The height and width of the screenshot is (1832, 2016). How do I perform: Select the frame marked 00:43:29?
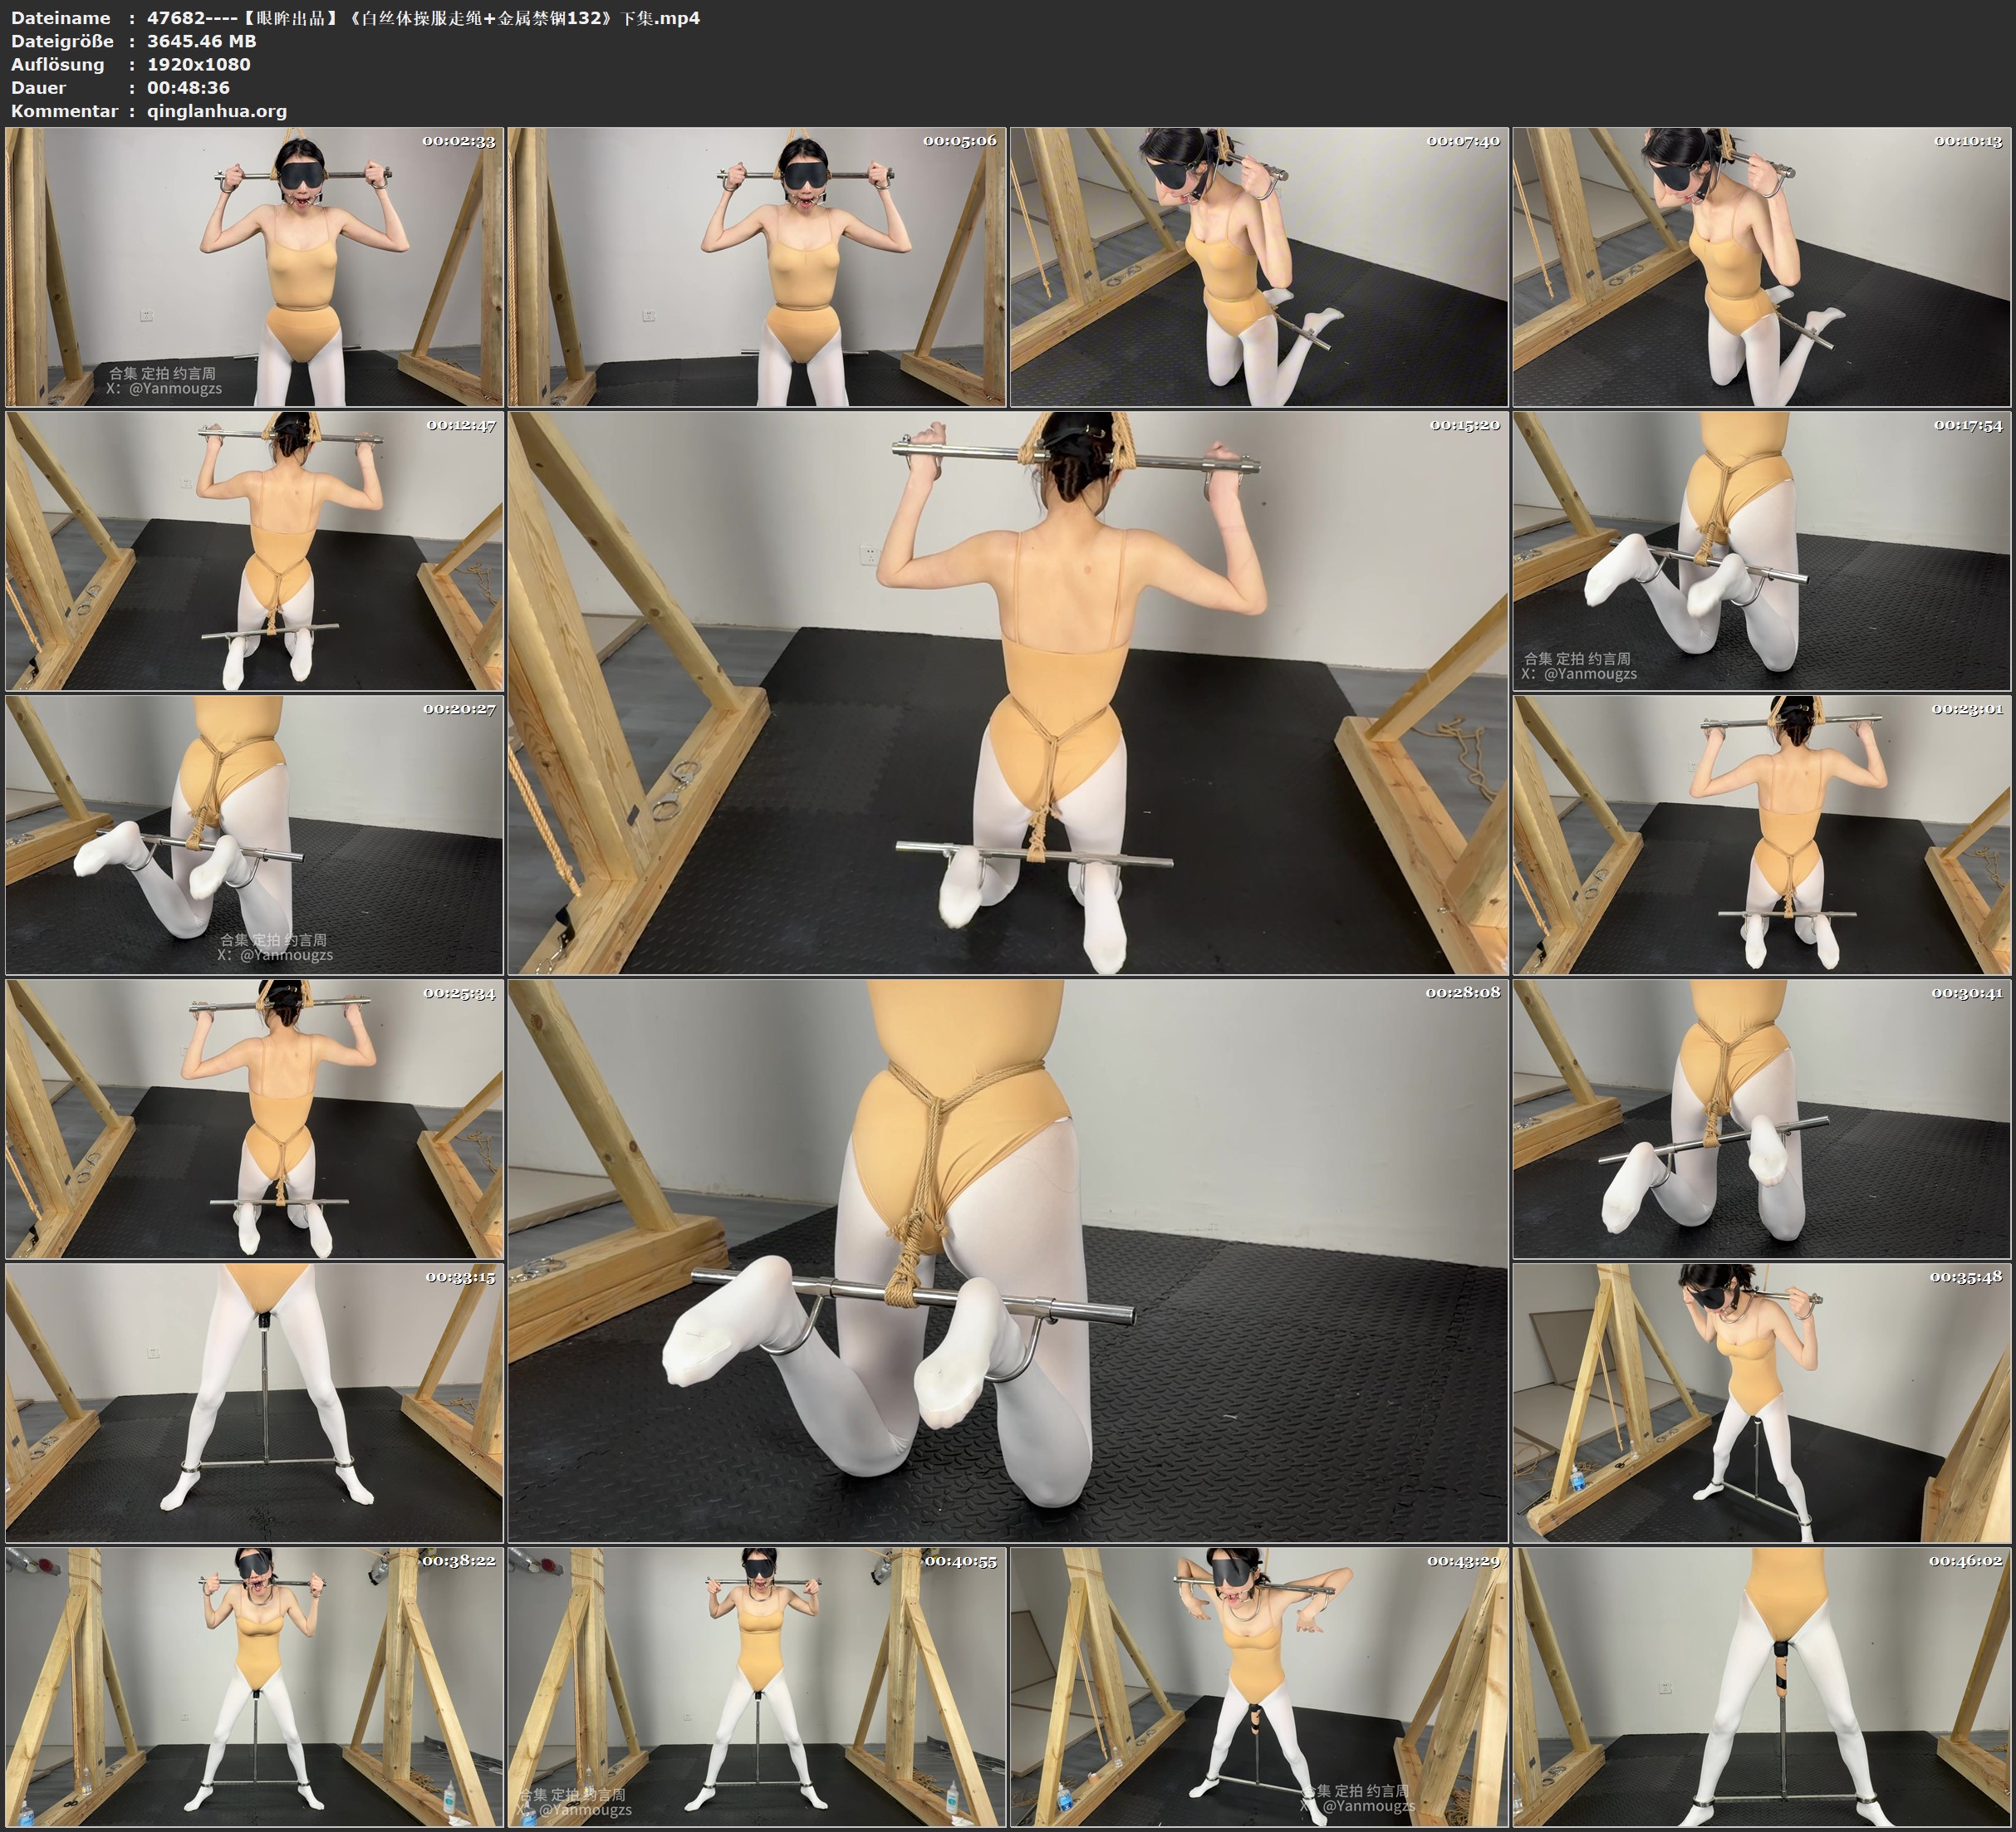tap(1259, 1687)
